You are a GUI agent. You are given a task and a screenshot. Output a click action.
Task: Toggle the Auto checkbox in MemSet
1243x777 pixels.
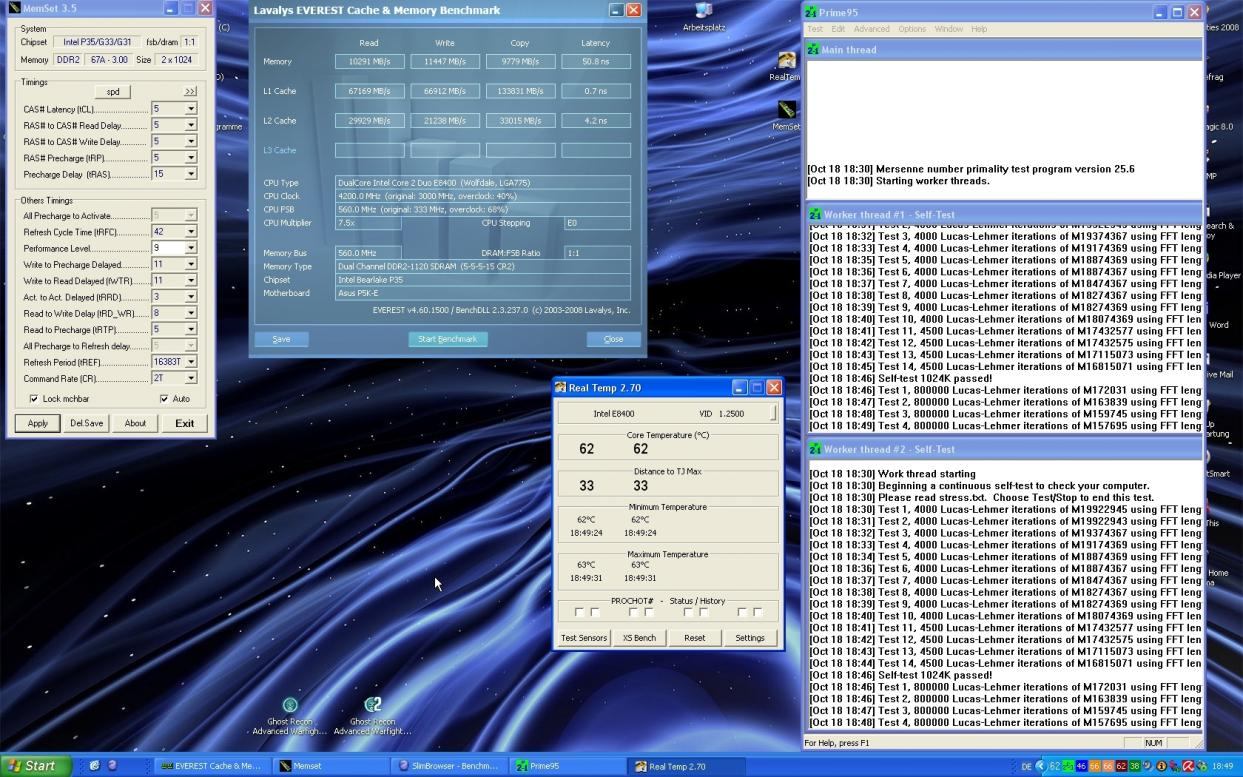(x=164, y=398)
